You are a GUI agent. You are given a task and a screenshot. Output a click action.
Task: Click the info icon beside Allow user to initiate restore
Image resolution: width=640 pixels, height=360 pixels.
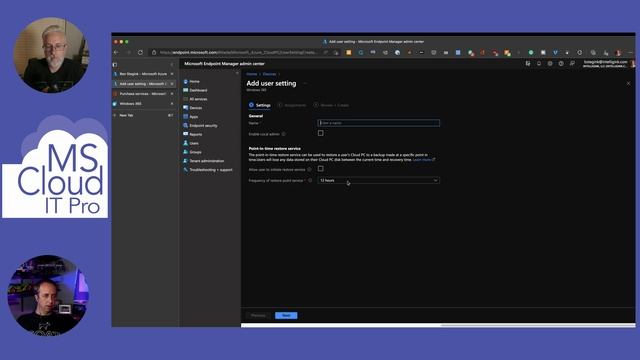309,169
